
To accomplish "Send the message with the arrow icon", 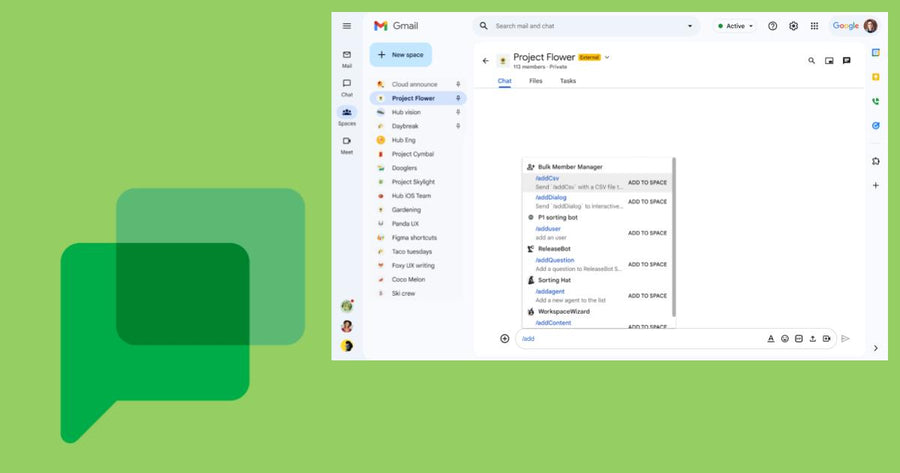I will pyautogui.click(x=845, y=339).
